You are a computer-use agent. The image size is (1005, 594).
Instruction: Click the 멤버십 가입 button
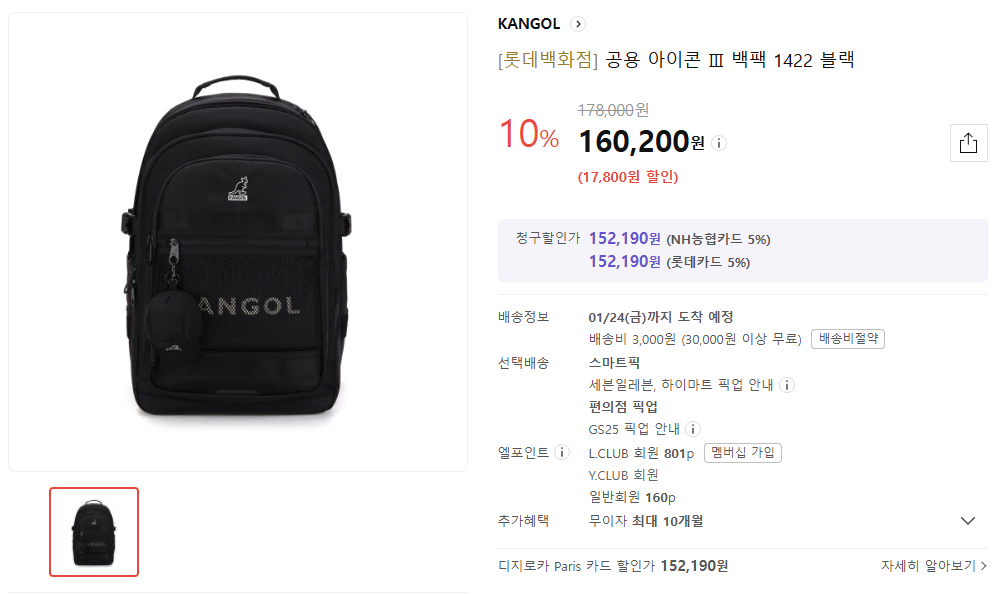coord(742,452)
